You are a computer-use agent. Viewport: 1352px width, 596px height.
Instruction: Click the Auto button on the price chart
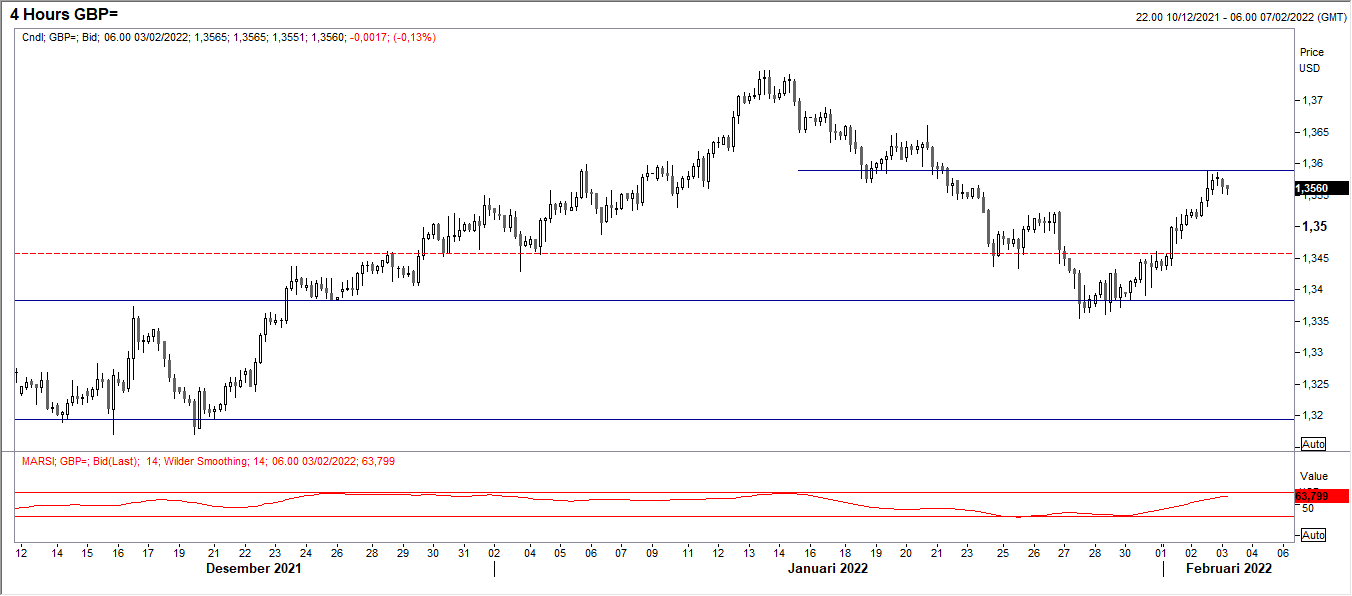coord(1313,443)
